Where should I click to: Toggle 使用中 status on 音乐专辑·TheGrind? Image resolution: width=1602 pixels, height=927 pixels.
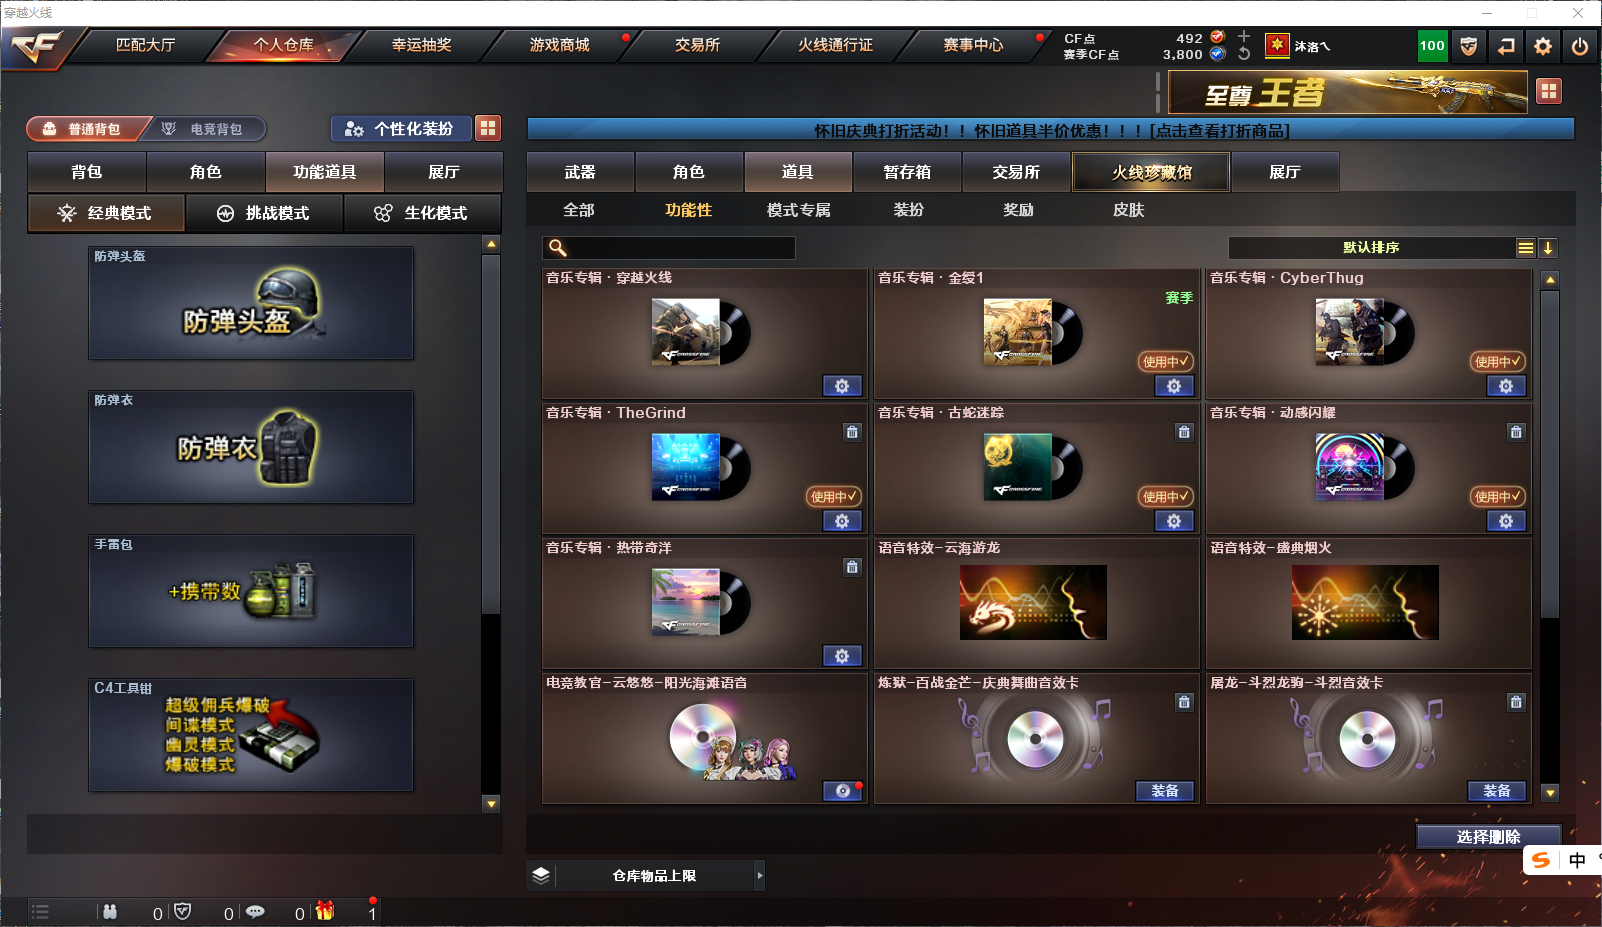coord(833,497)
